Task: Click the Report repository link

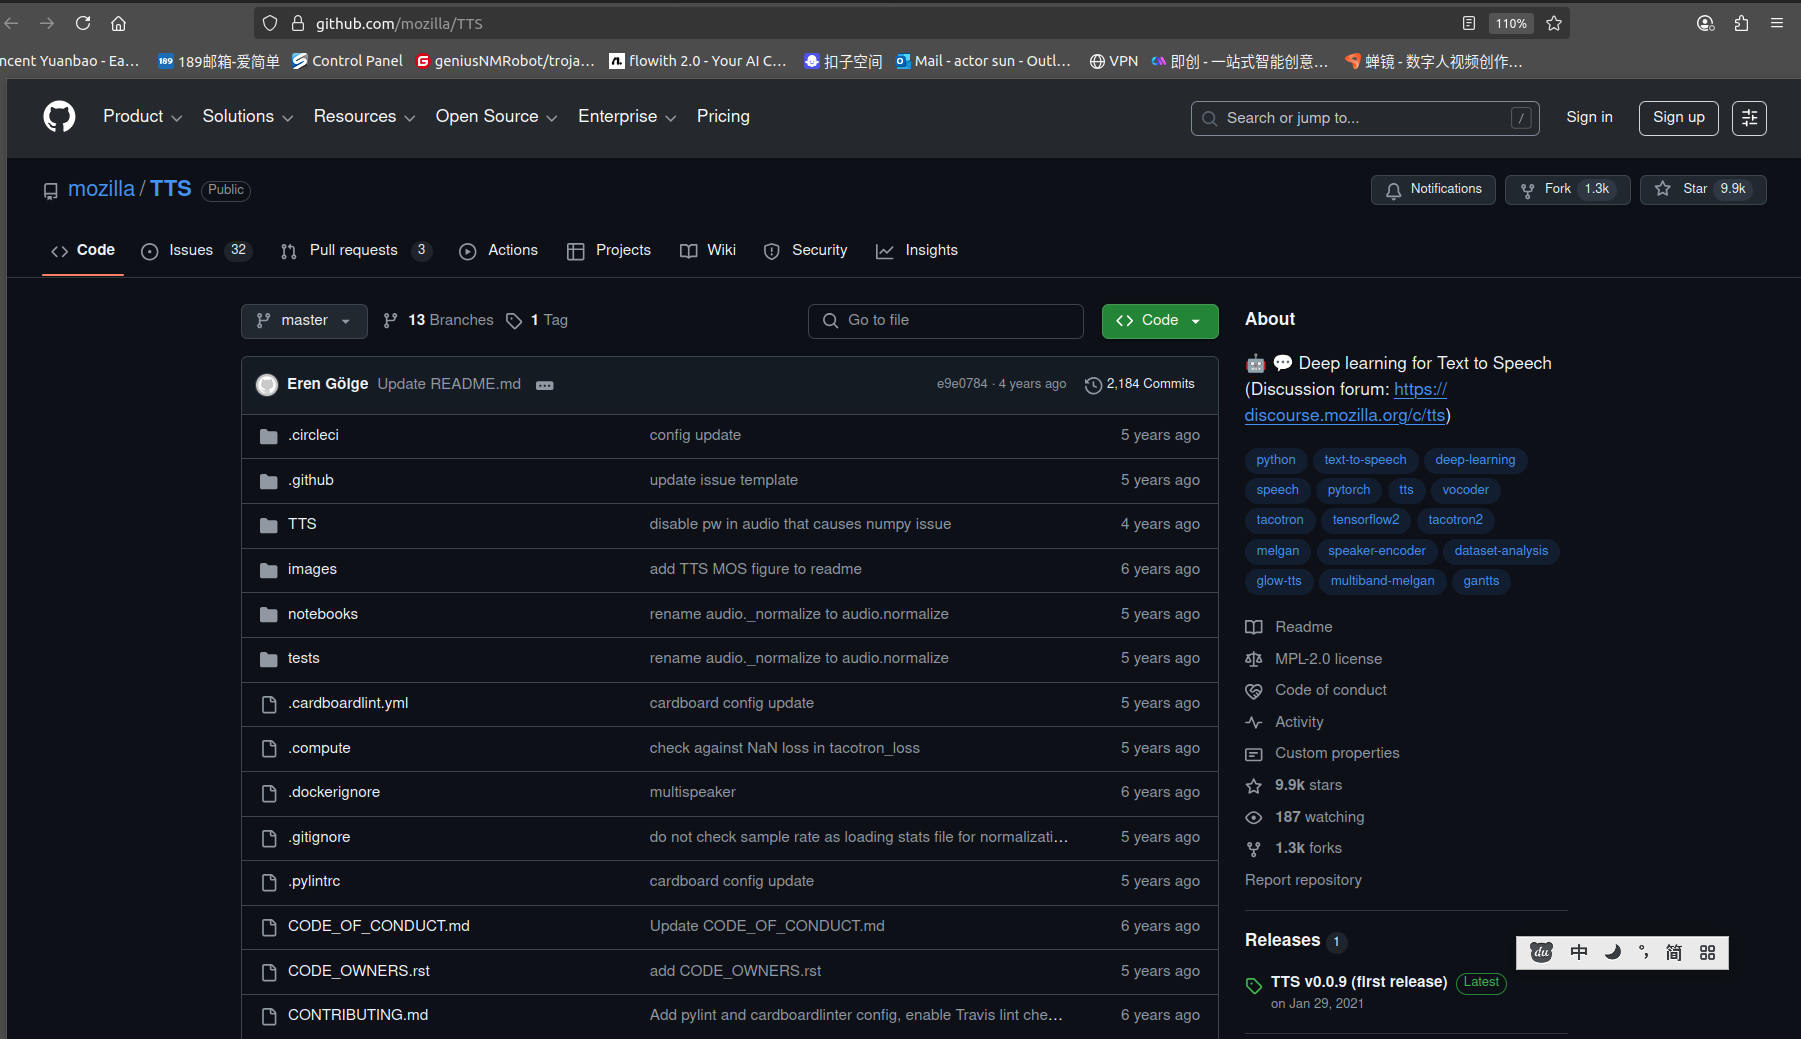Action: click(x=1303, y=880)
